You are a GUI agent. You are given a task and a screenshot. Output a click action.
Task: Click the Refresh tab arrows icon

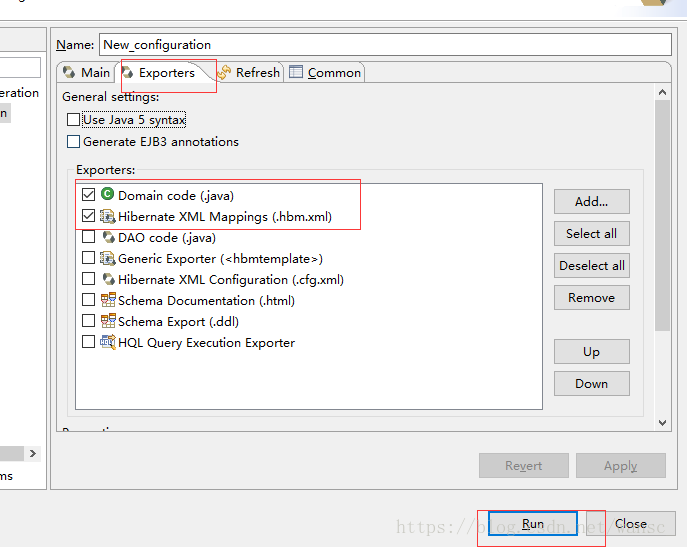(224, 72)
